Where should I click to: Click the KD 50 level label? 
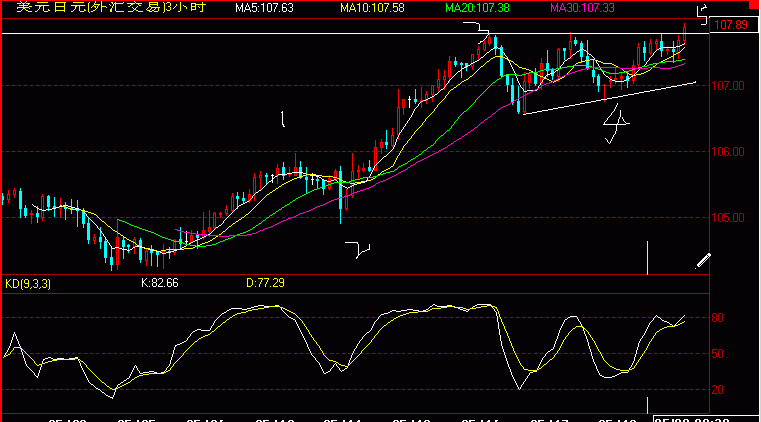point(717,354)
